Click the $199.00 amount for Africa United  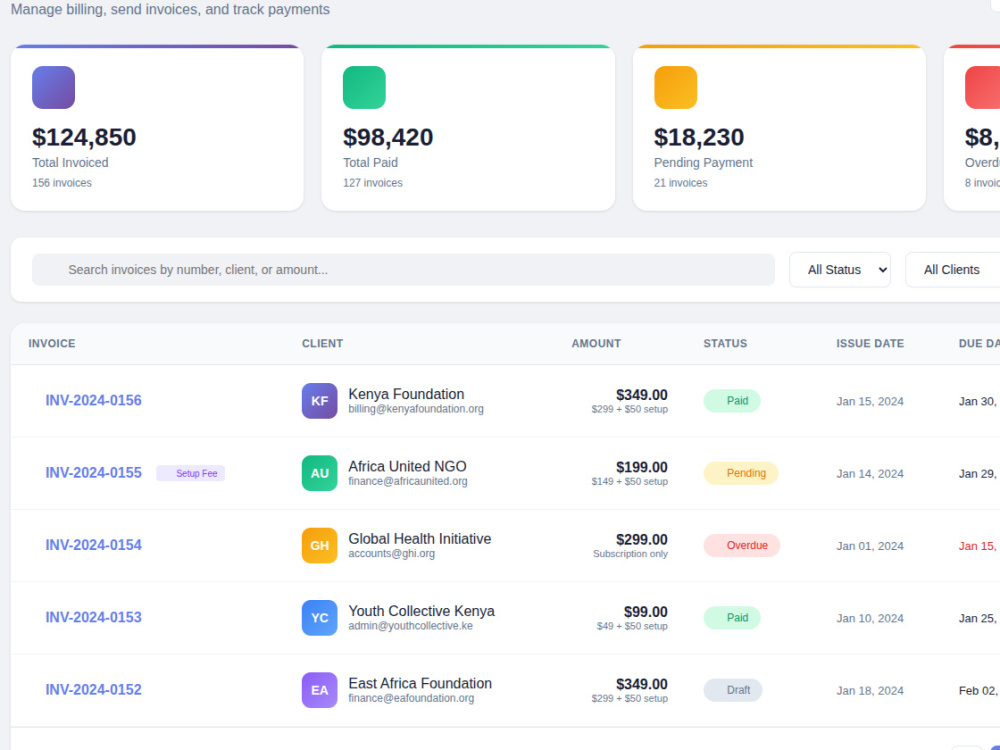coord(642,467)
